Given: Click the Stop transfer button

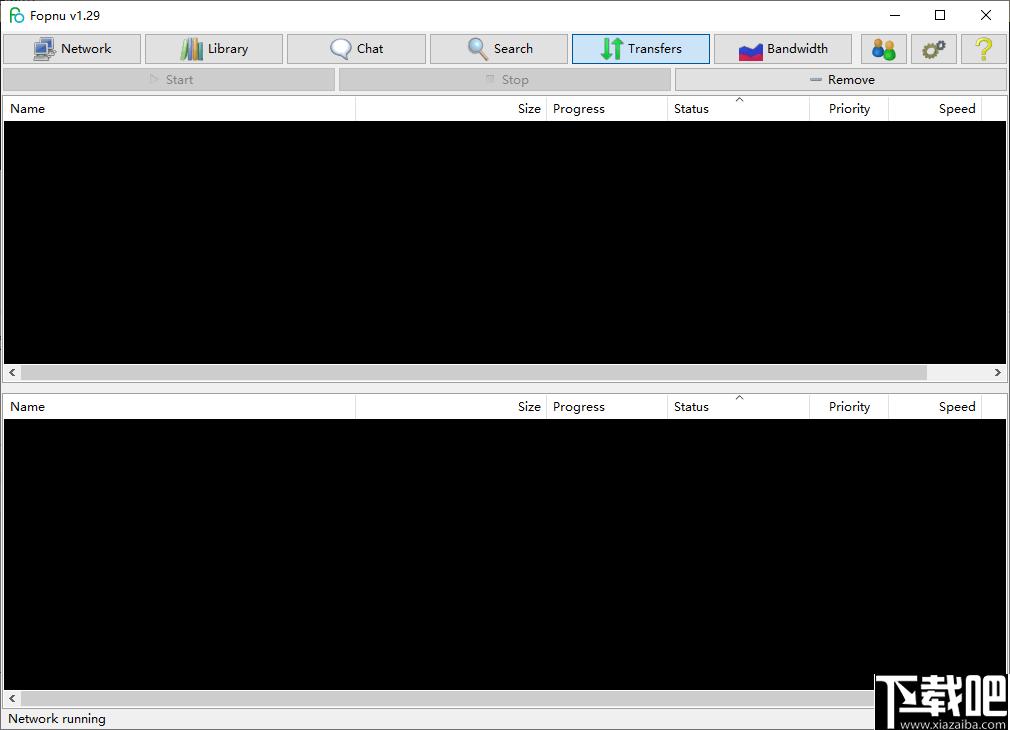Looking at the screenshot, I should (505, 80).
